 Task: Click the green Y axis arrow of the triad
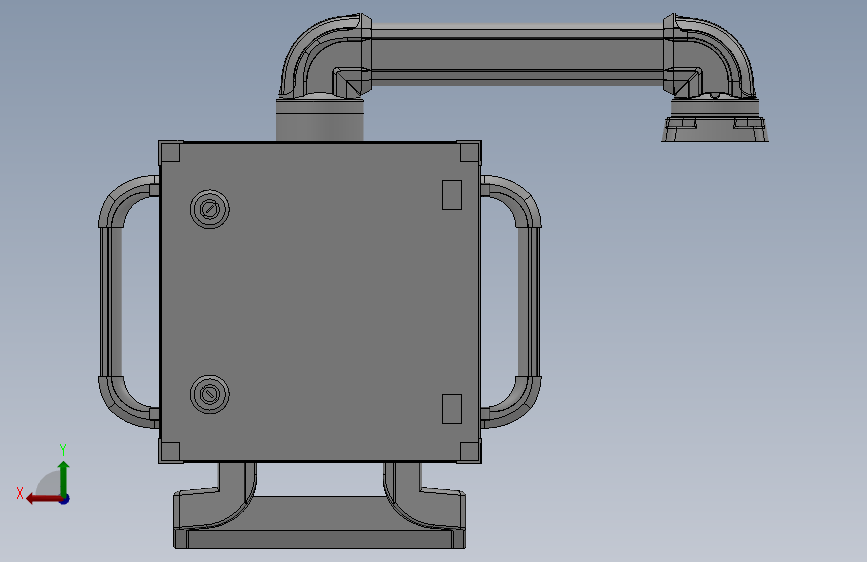[x=64, y=478]
